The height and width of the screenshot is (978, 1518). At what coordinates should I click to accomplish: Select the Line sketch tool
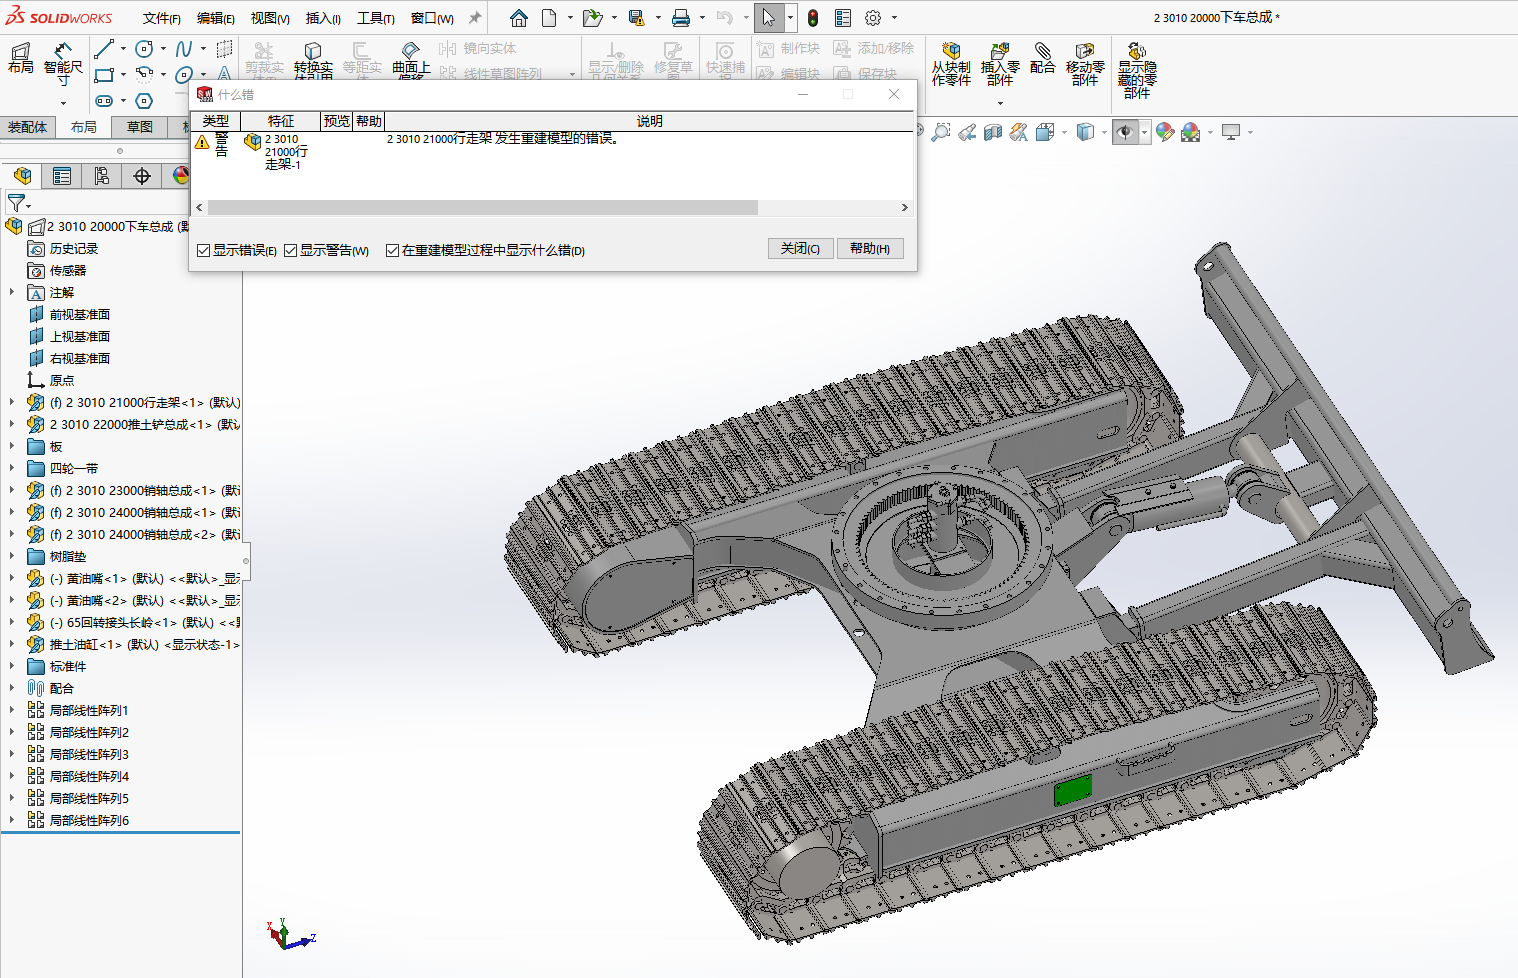pyautogui.click(x=106, y=48)
